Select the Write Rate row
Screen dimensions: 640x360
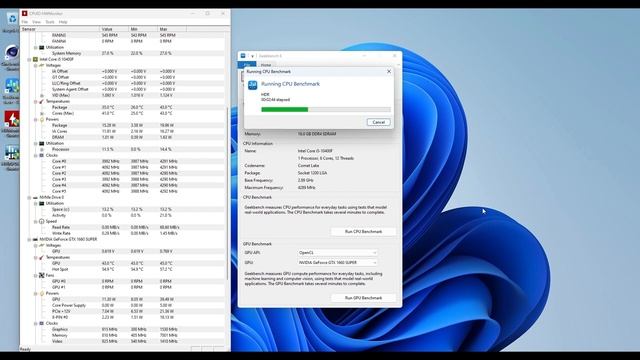tap(122, 233)
